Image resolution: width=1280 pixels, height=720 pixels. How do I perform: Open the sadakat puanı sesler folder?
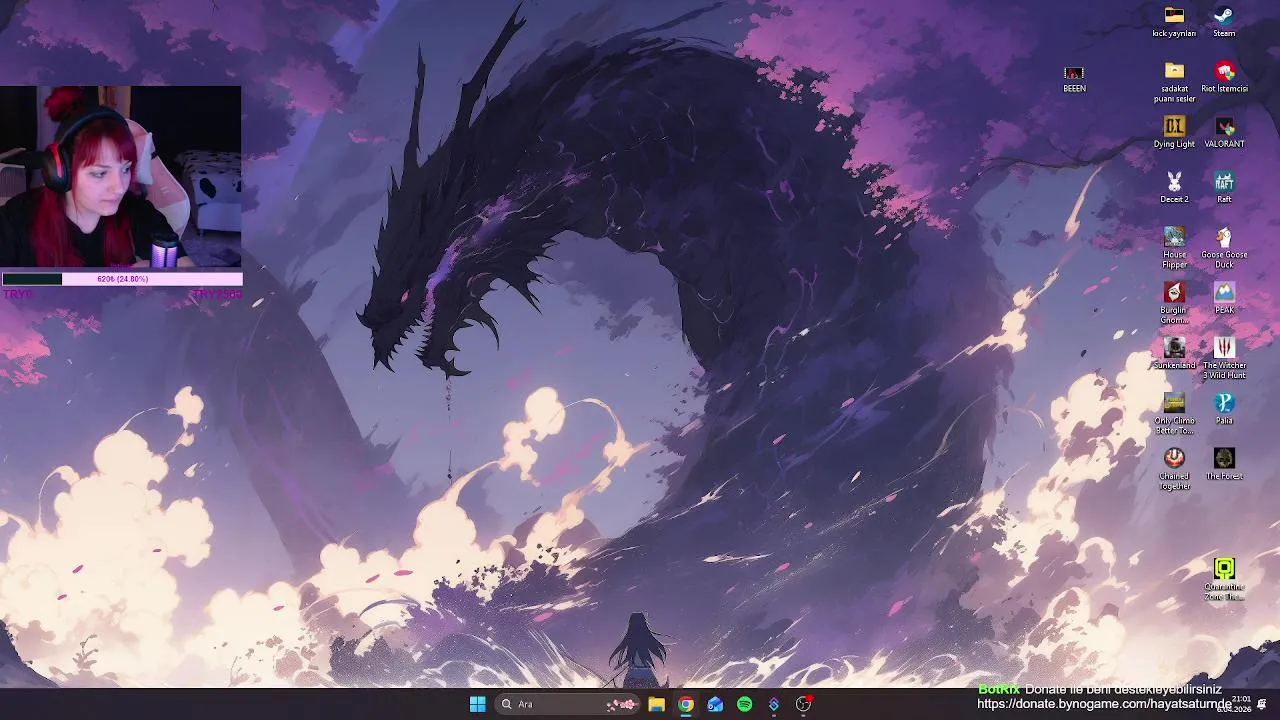1174,81
